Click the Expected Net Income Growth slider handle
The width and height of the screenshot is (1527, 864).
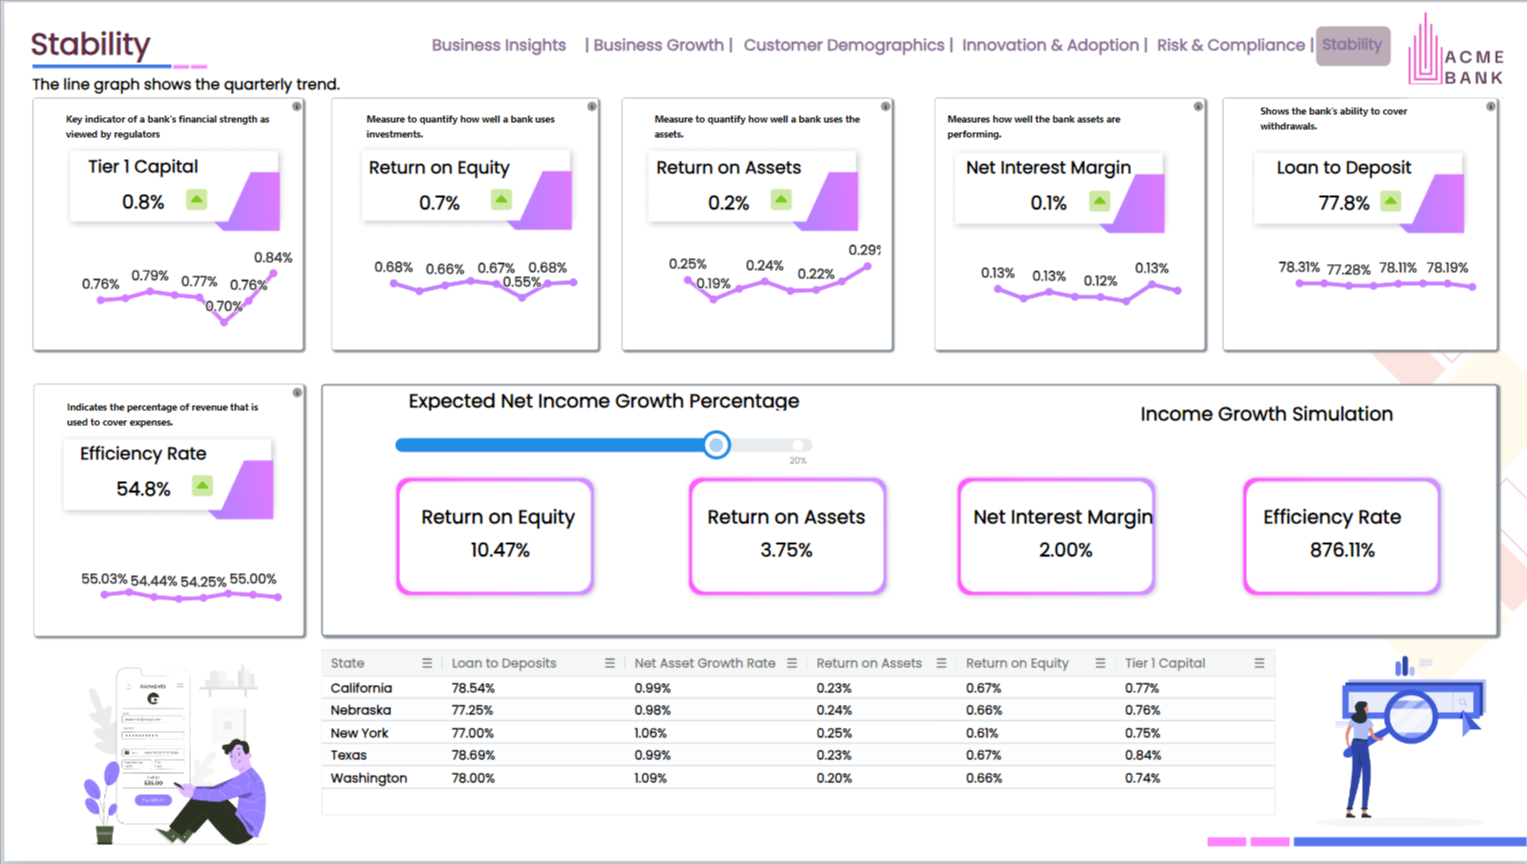click(716, 445)
